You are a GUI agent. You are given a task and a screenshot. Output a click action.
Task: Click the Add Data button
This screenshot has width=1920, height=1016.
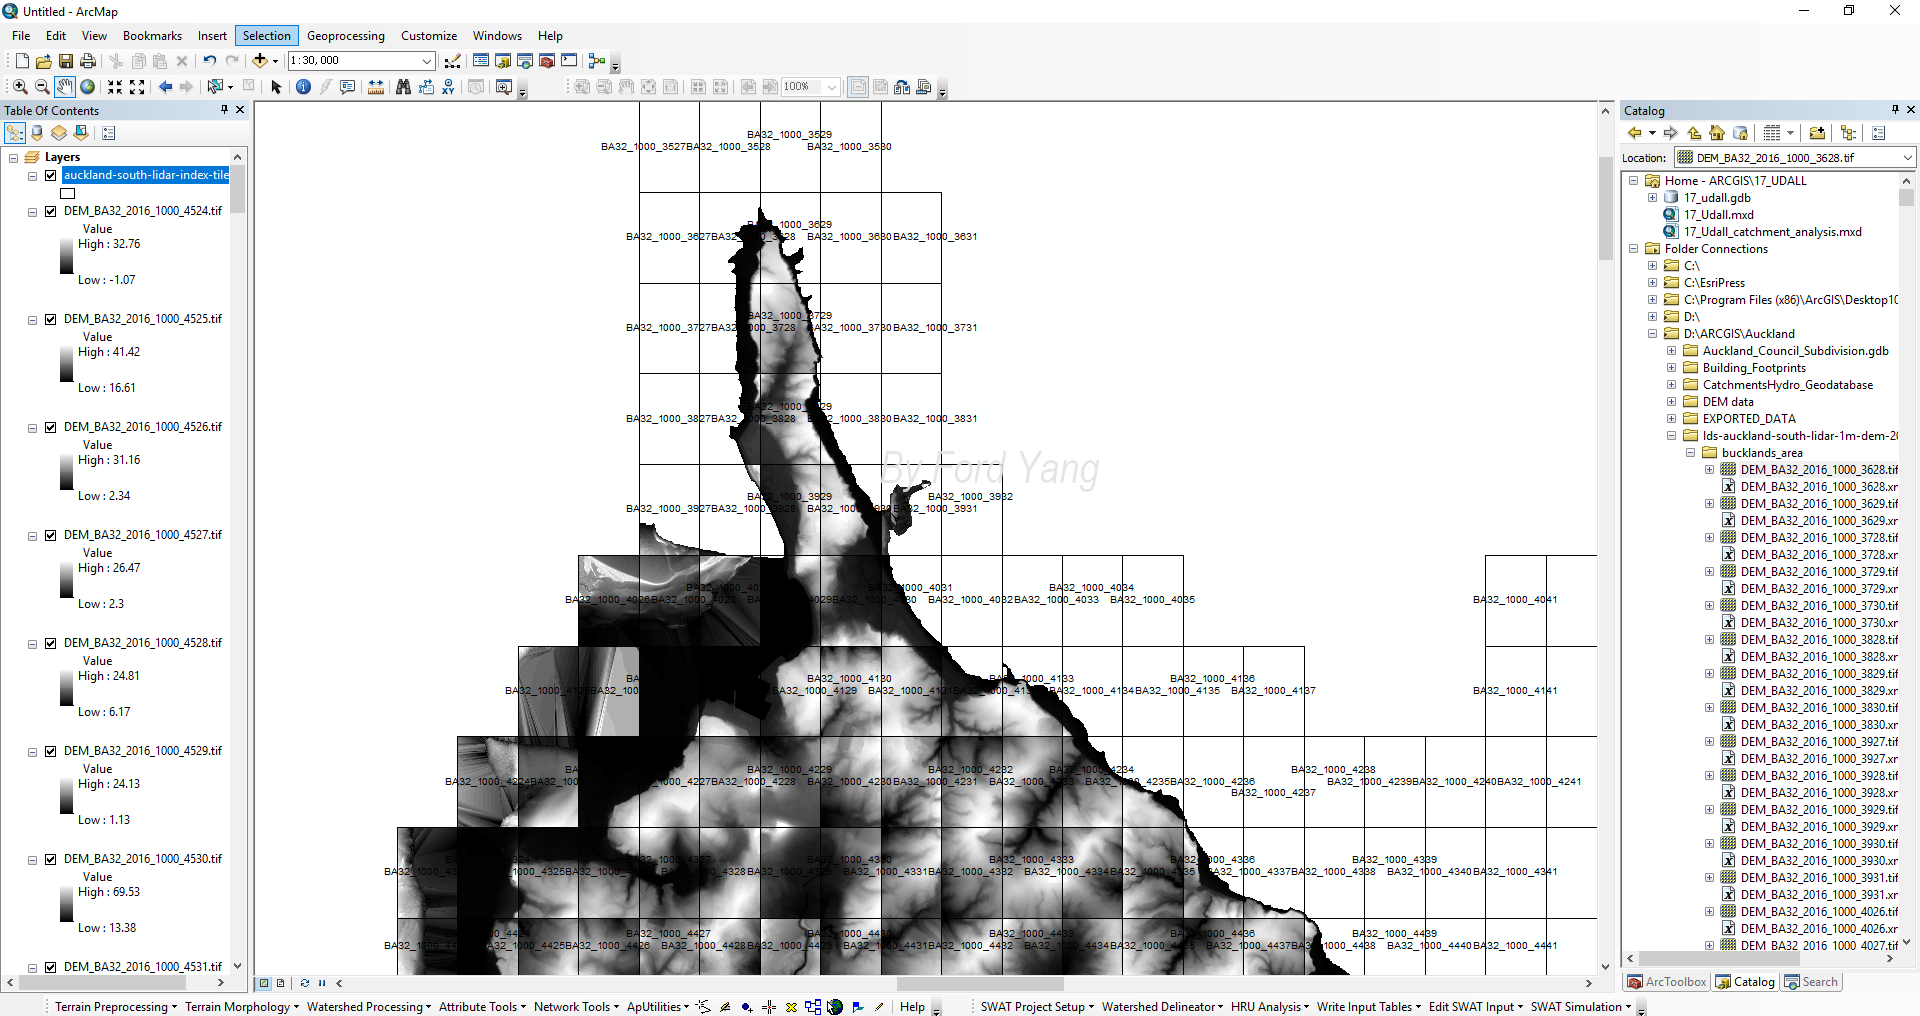(x=260, y=61)
